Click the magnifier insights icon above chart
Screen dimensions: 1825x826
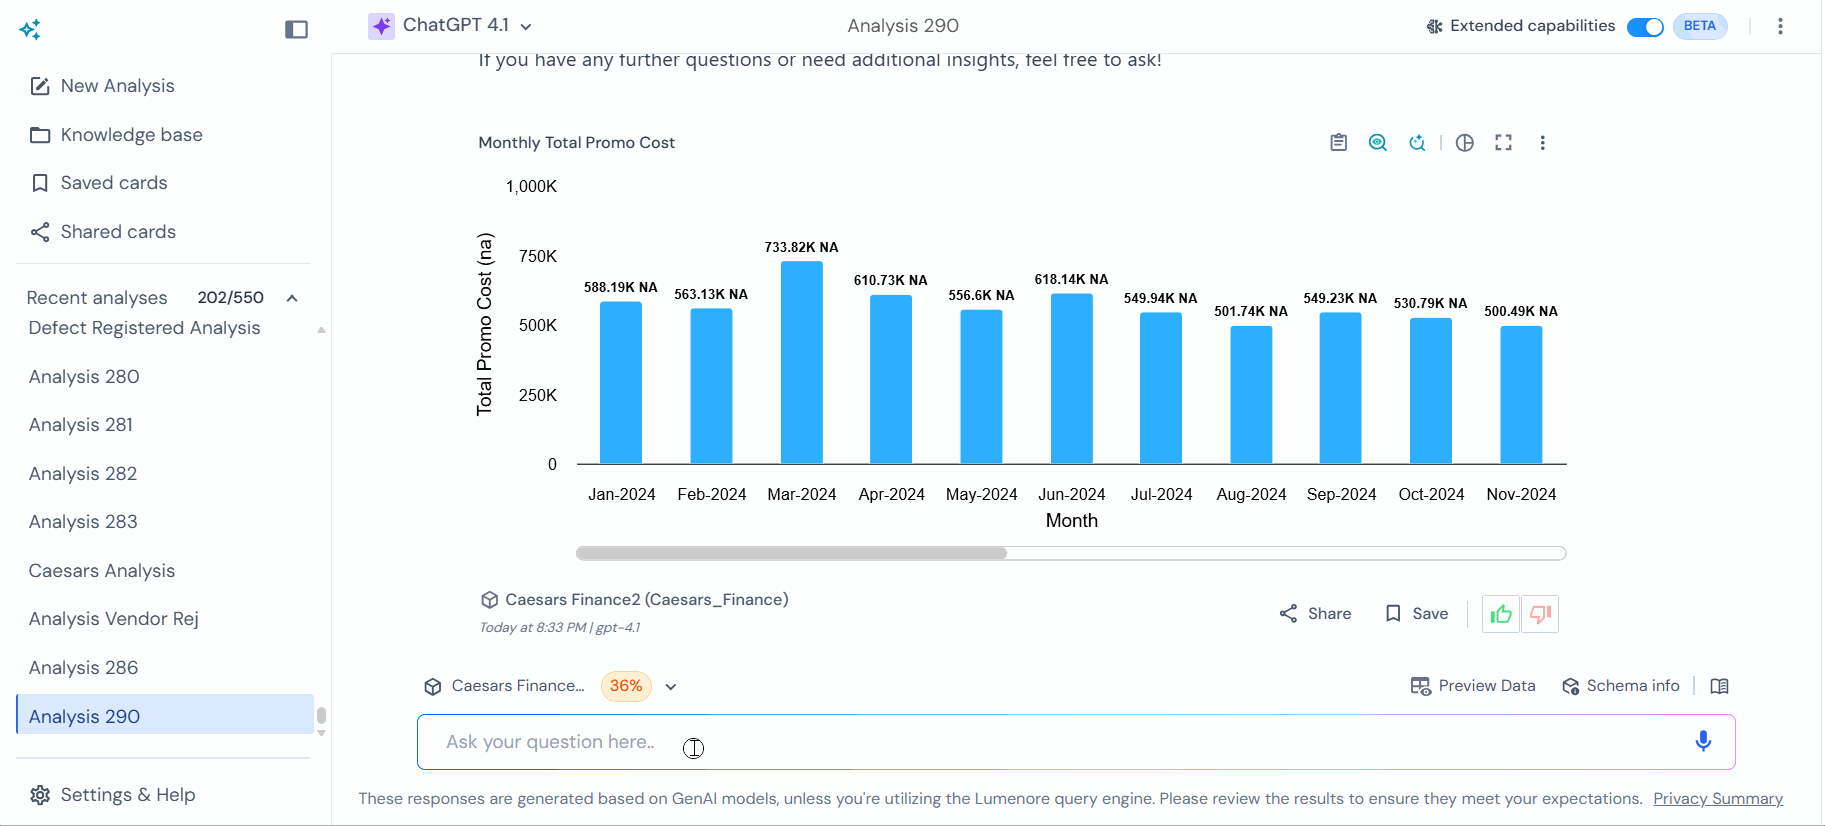1377,143
